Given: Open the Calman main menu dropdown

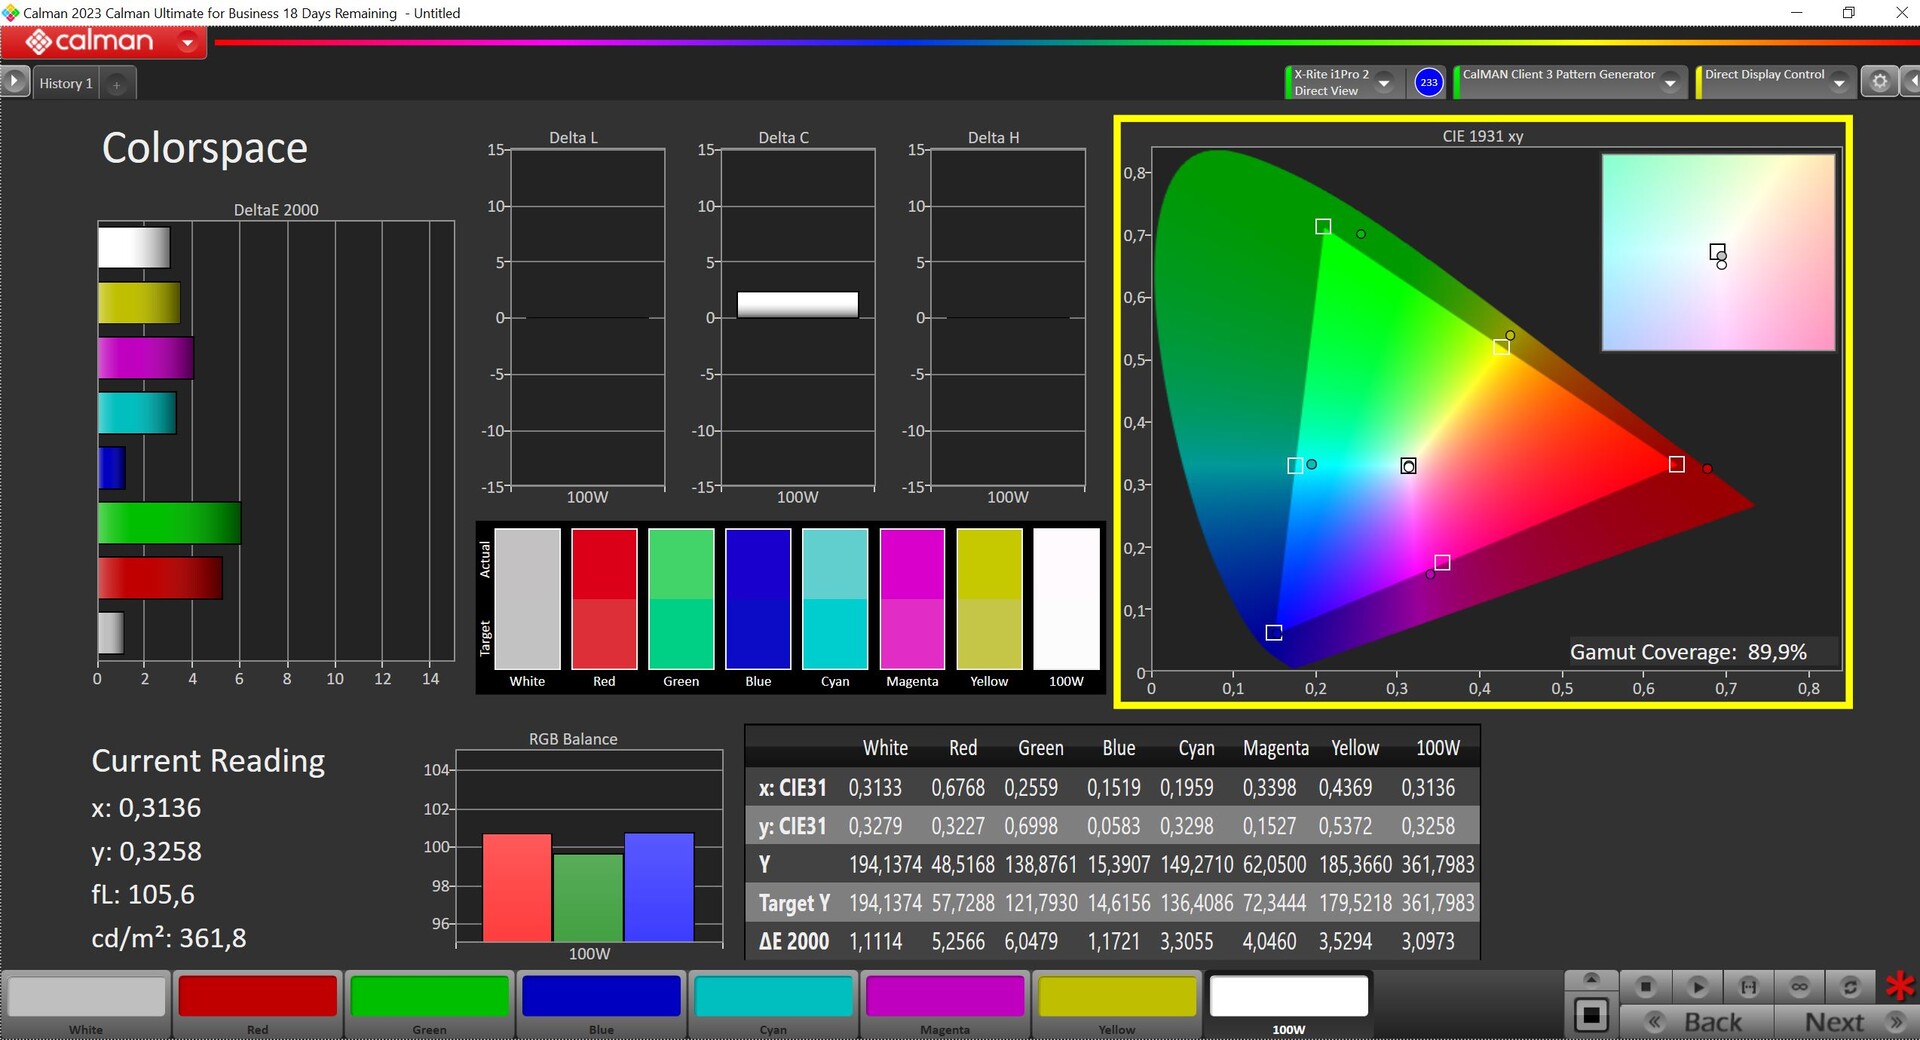Looking at the screenshot, I should 187,42.
